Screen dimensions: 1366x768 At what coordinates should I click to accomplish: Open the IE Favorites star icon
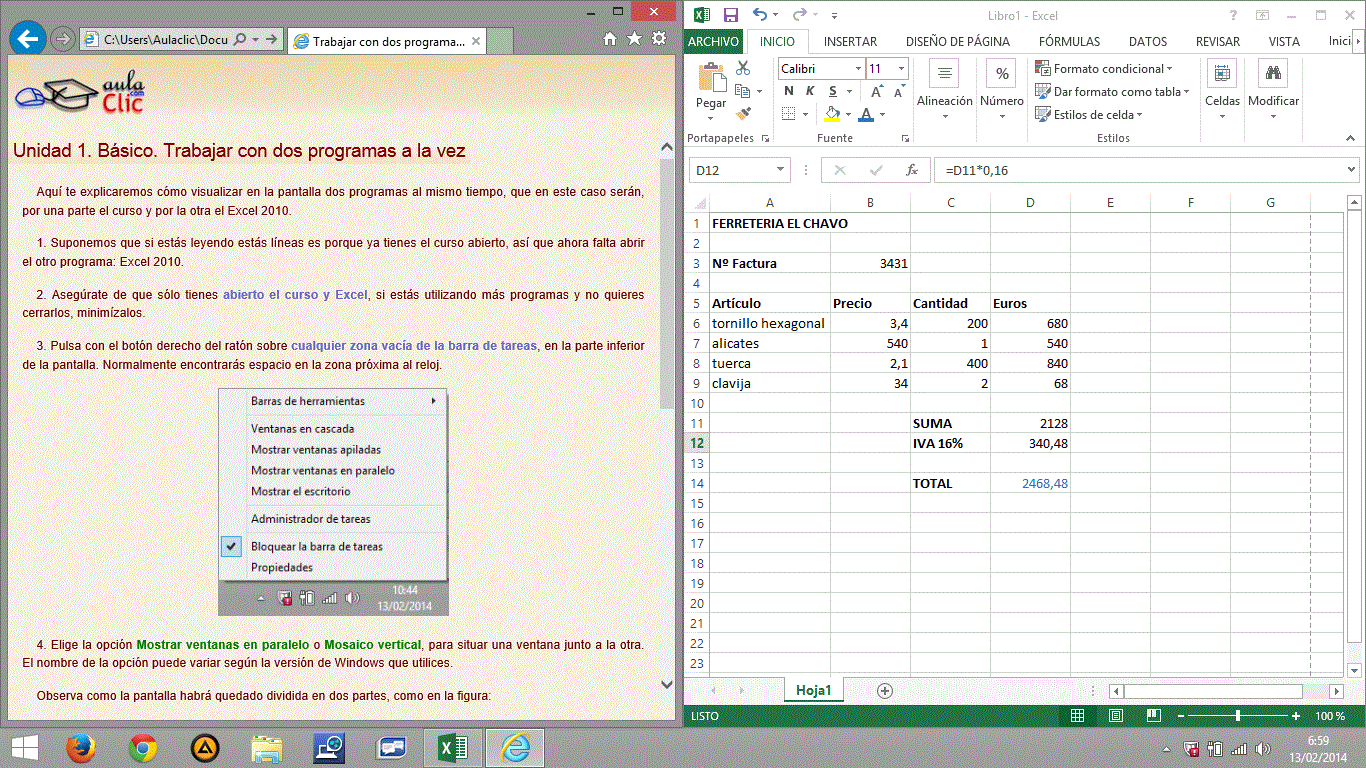[x=634, y=39]
